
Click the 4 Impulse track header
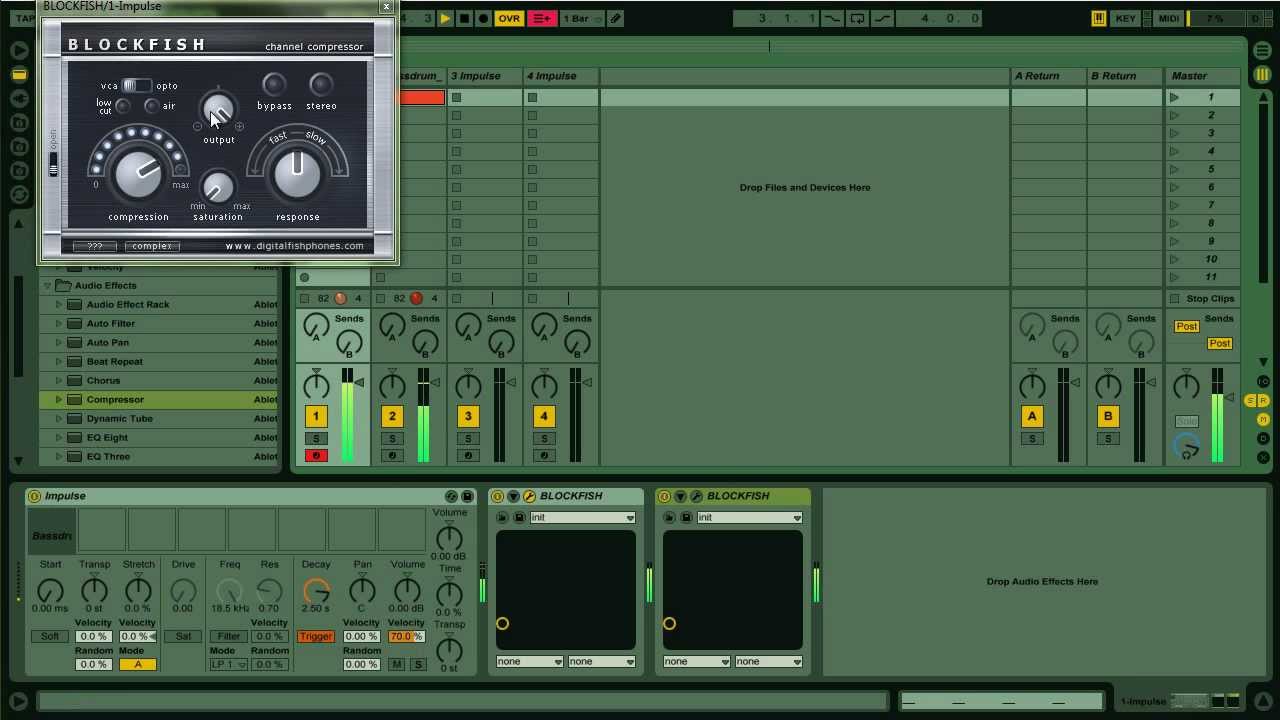[x=561, y=76]
